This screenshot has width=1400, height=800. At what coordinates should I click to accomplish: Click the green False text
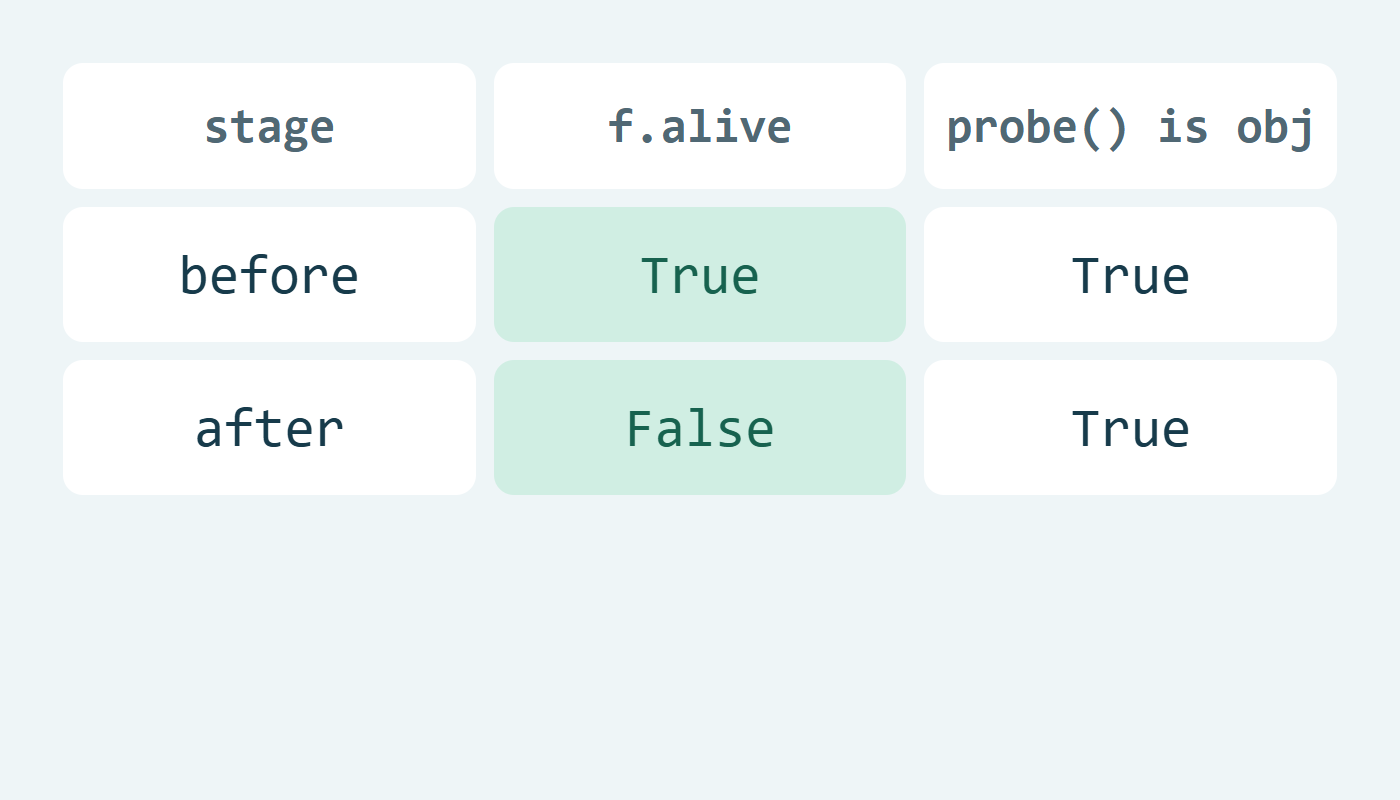pos(700,428)
